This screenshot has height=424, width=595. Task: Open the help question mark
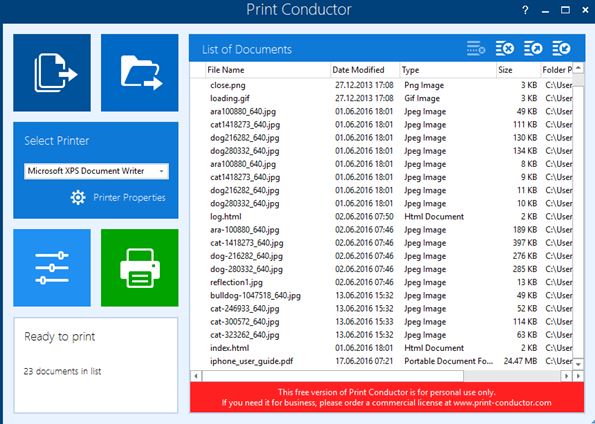click(x=525, y=10)
